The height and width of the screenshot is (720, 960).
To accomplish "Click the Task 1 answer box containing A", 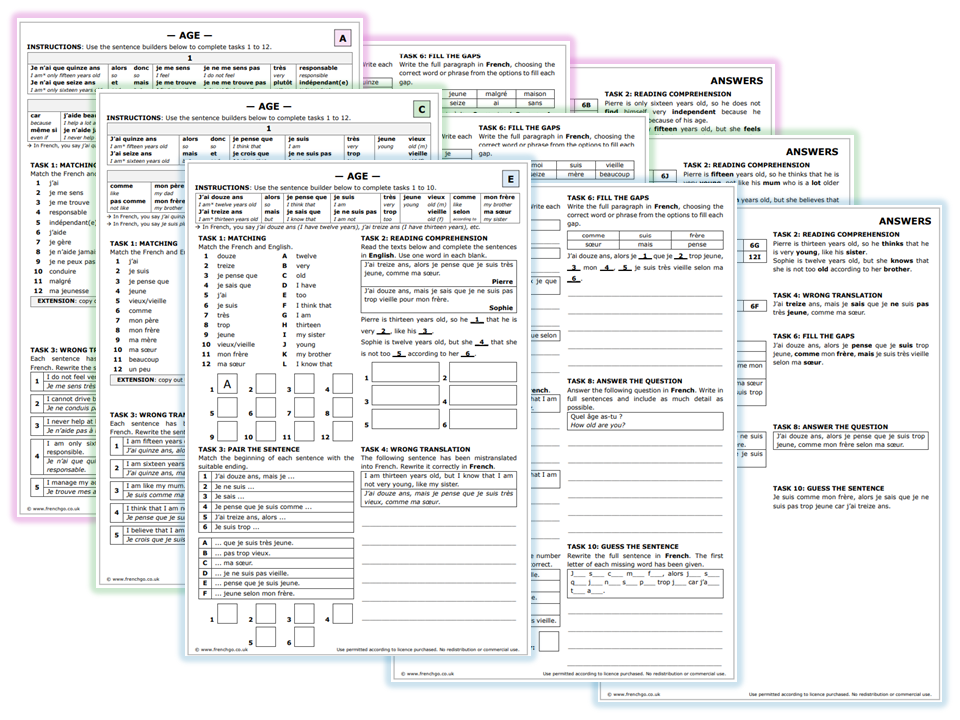I will pos(229,384).
